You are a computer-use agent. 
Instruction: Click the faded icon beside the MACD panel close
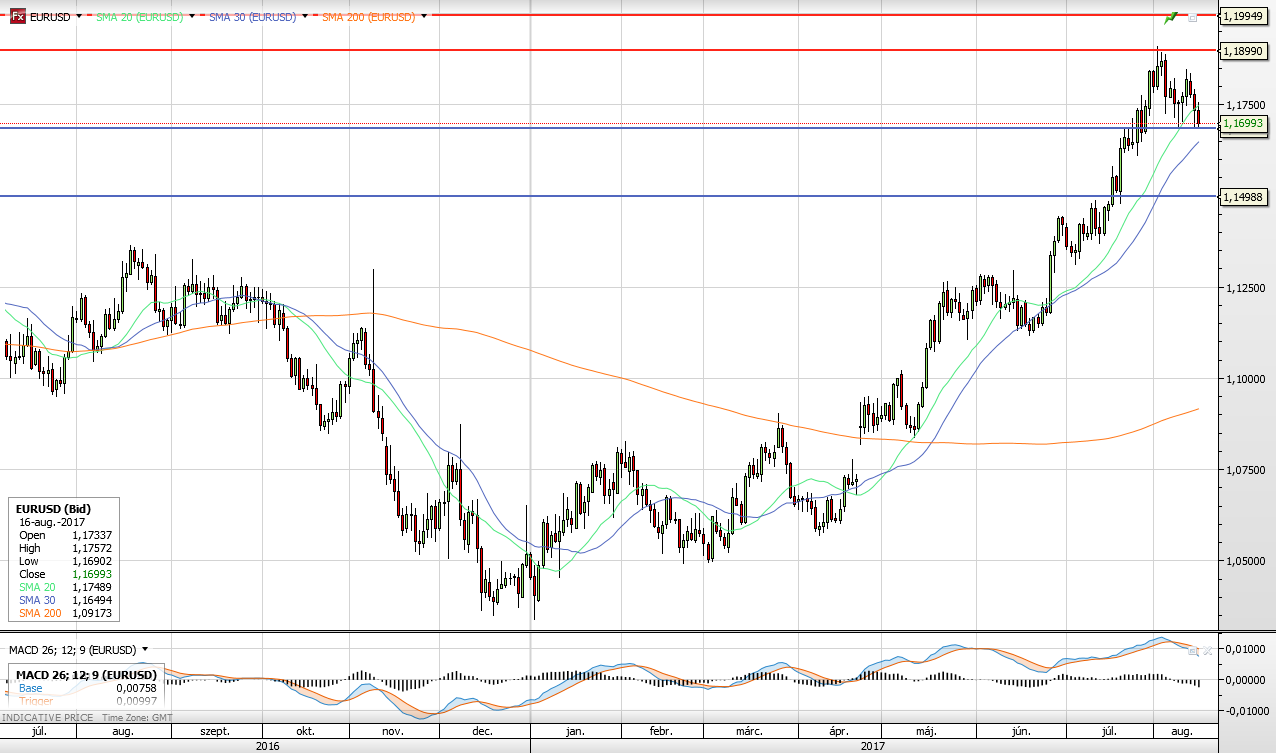(x=1191, y=650)
